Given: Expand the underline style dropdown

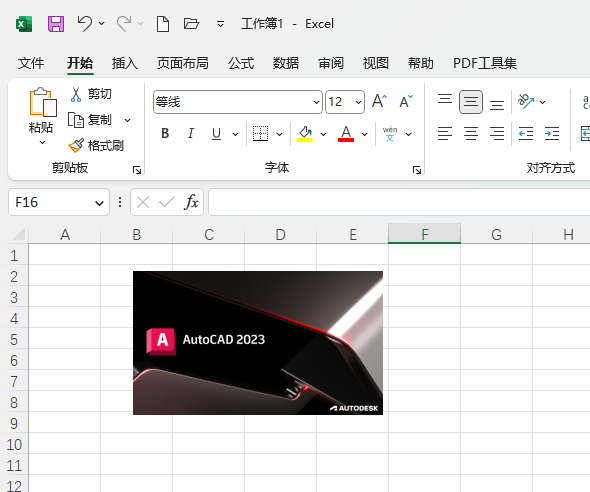Looking at the screenshot, I should [x=236, y=134].
